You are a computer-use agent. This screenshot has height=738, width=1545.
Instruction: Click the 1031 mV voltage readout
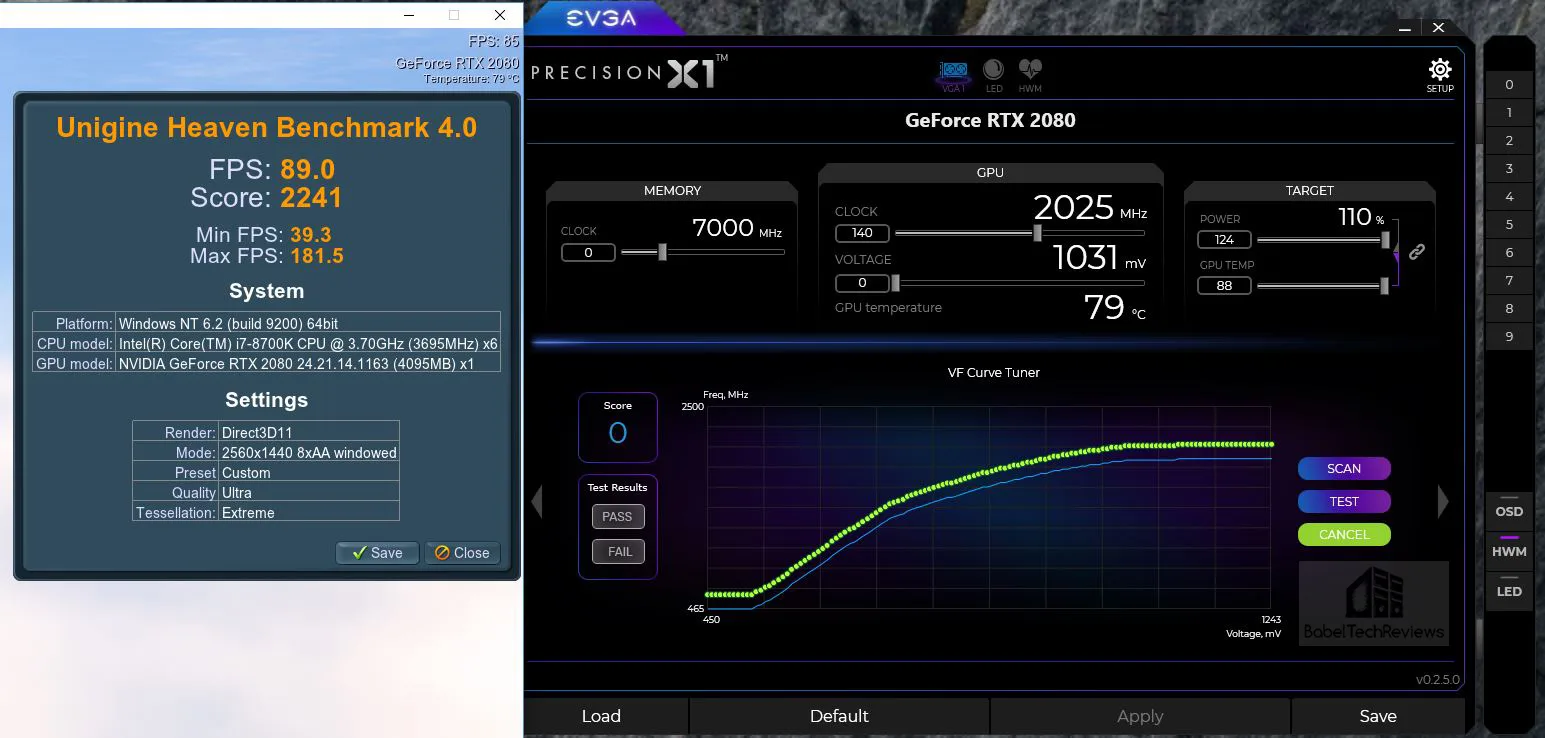1099,258
